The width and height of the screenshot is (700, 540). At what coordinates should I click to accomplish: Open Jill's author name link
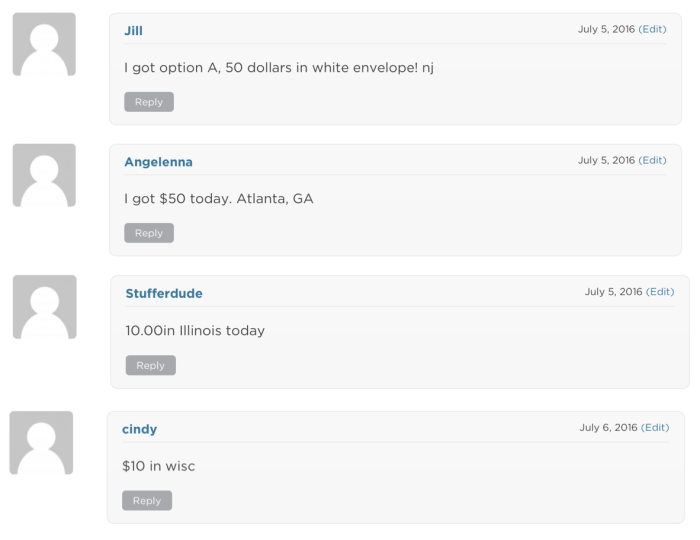pyautogui.click(x=133, y=31)
